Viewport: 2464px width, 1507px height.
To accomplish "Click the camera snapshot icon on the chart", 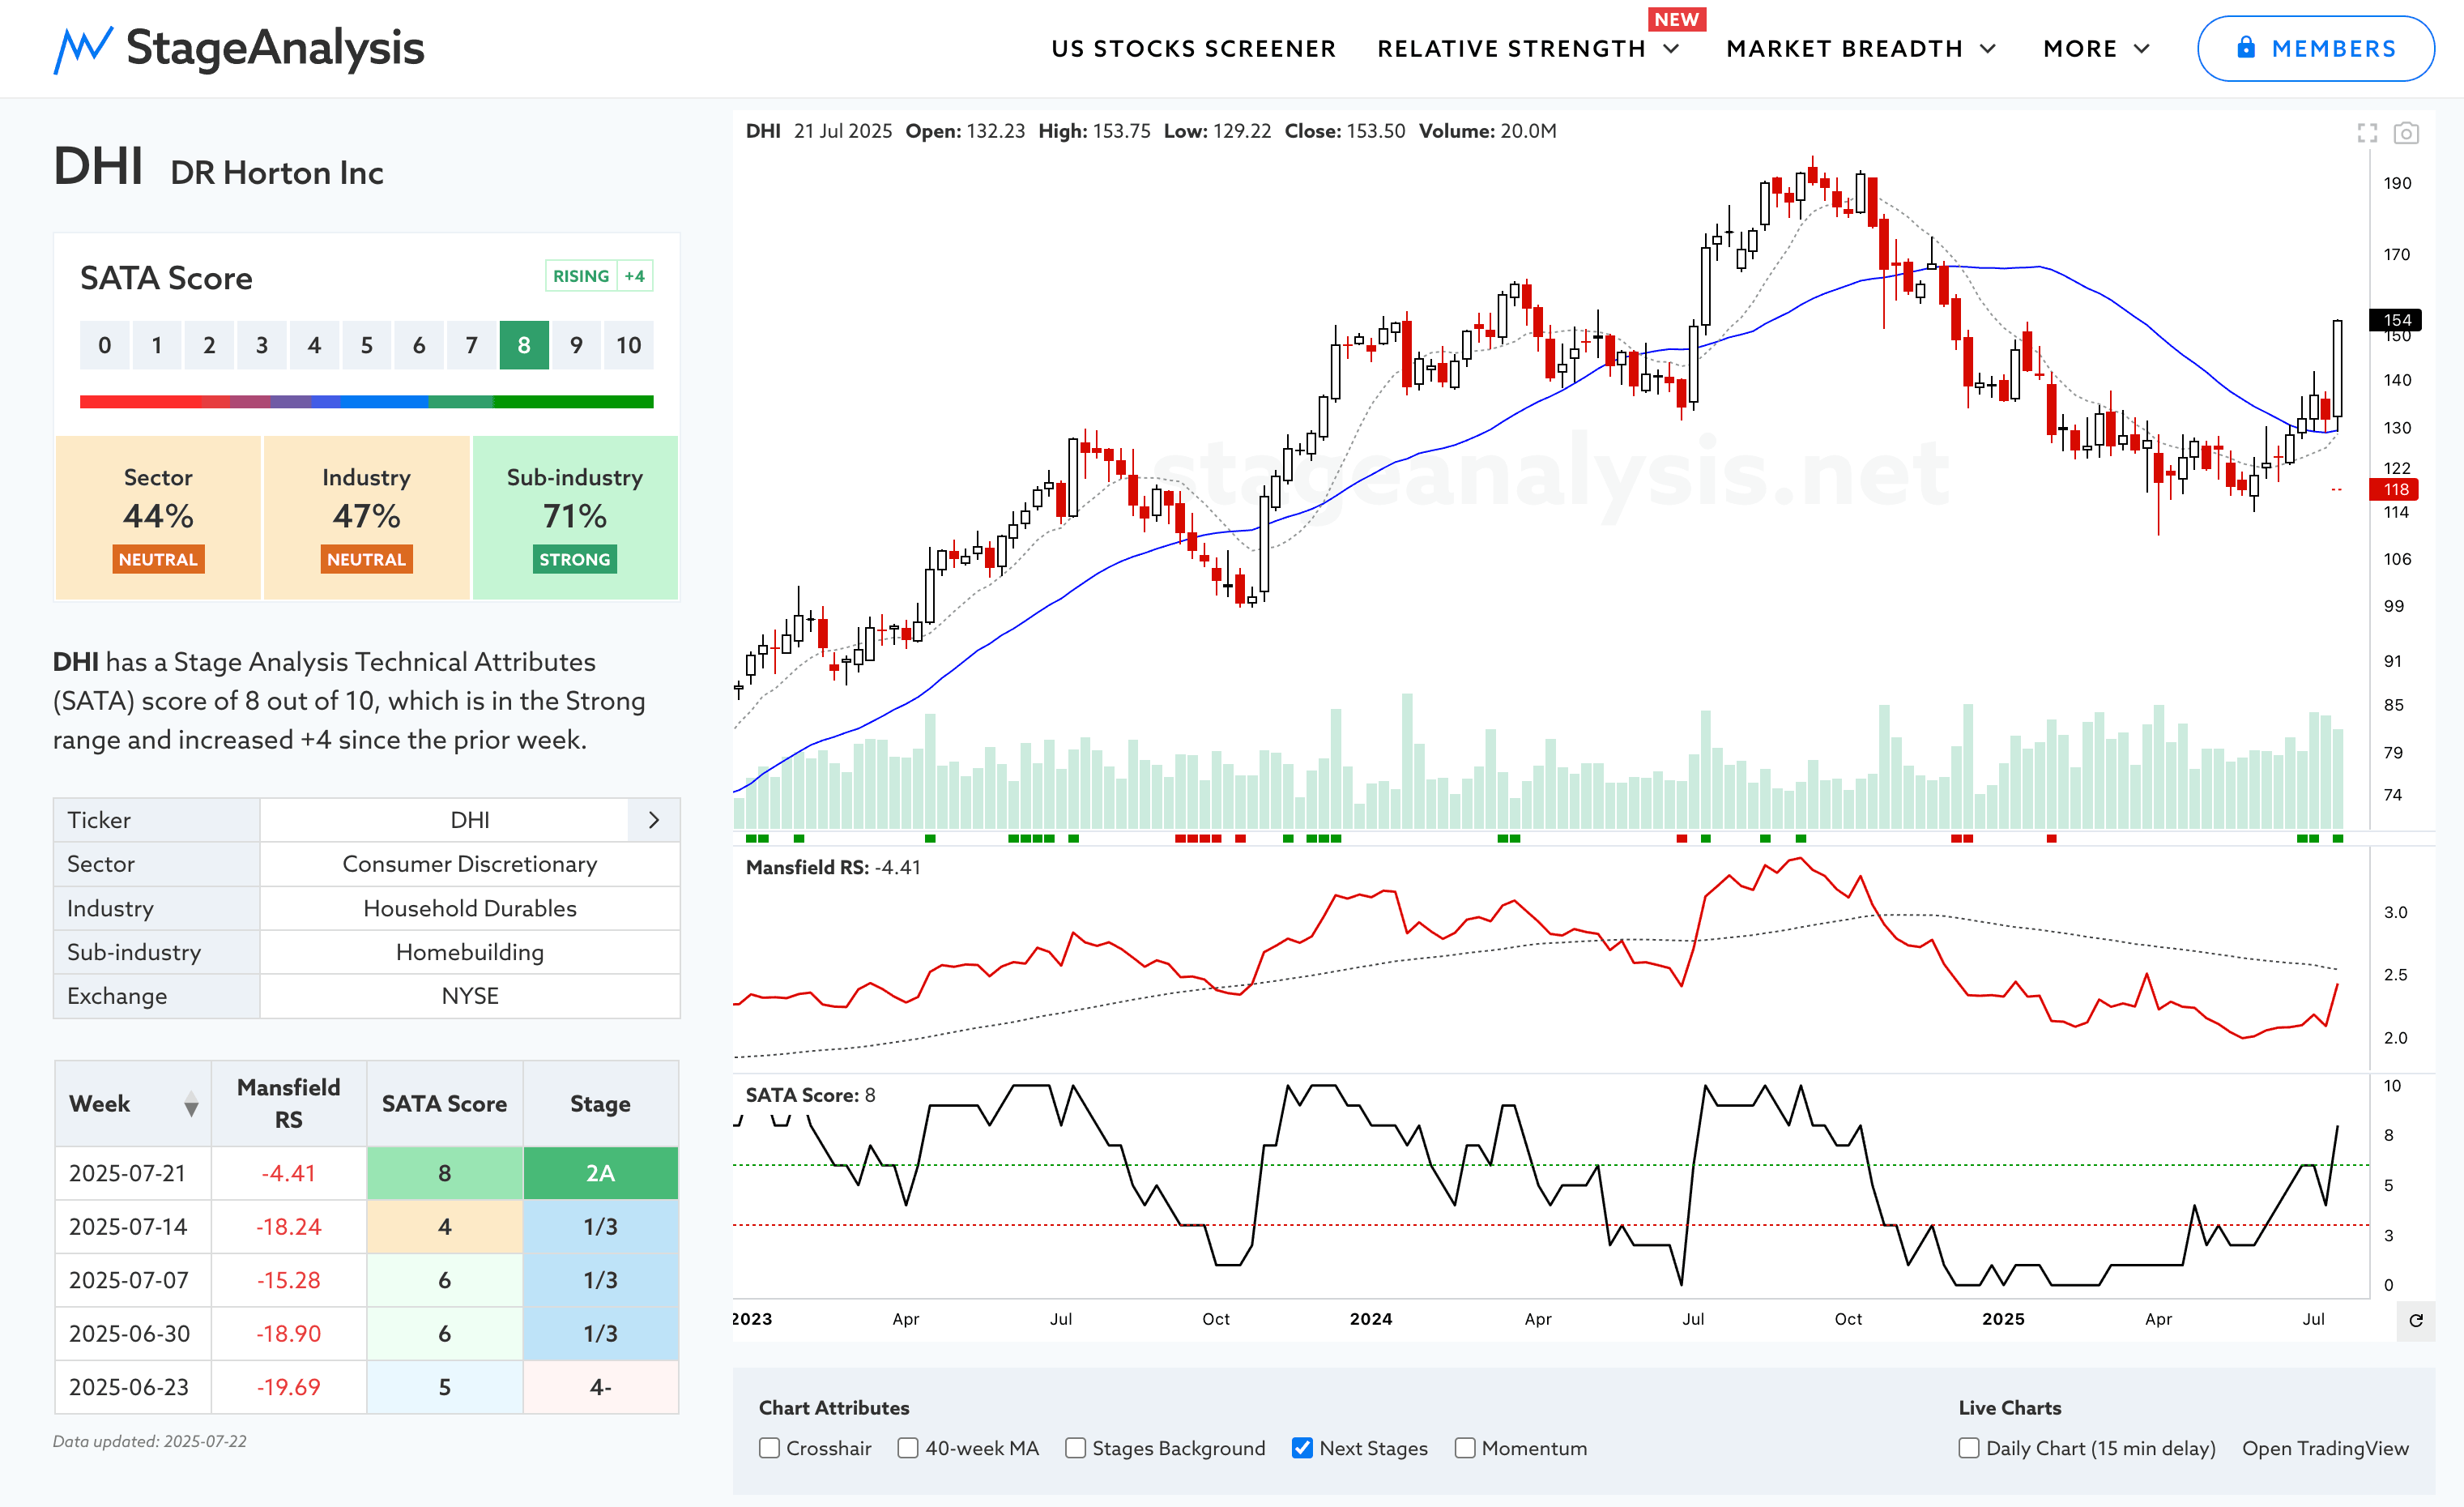I will pyautogui.click(x=2406, y=133).
